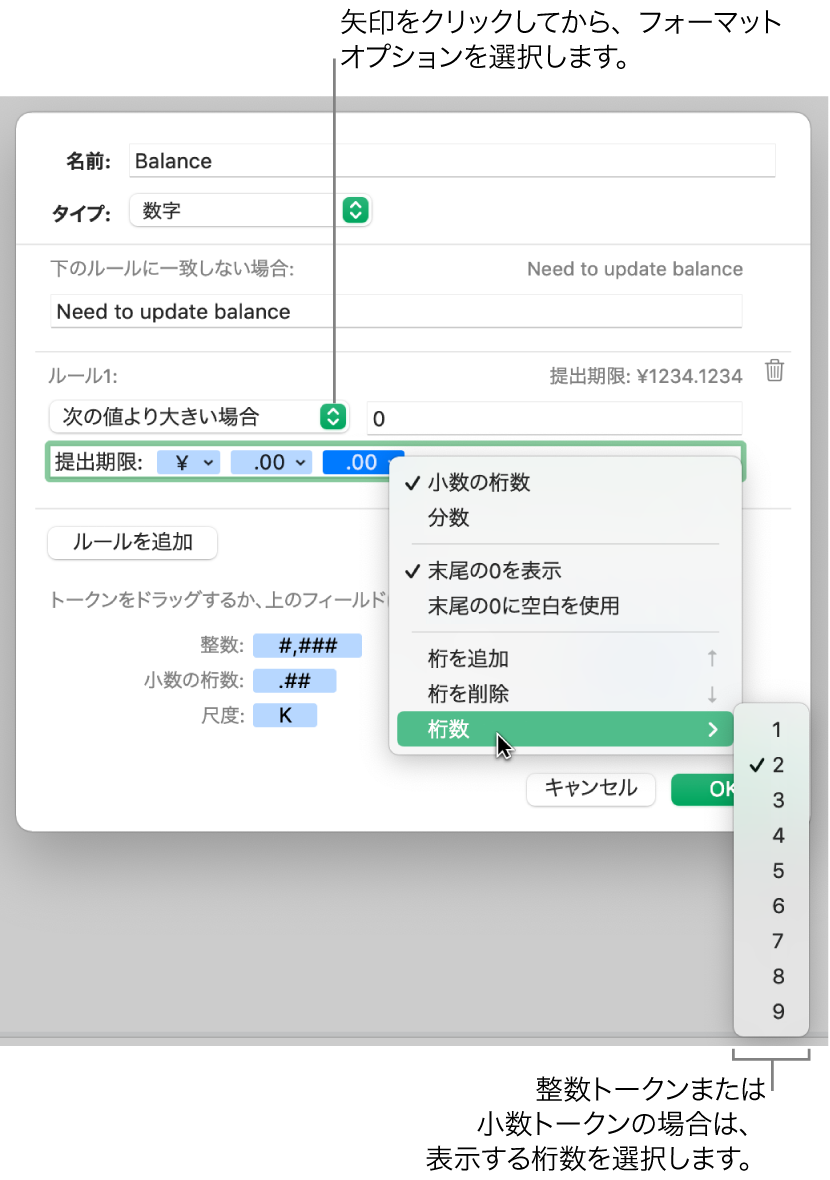The height and width of the screenshot is (1180, 830).
Task: Choose 5 digits in the submenu
Action: (772, 871)
